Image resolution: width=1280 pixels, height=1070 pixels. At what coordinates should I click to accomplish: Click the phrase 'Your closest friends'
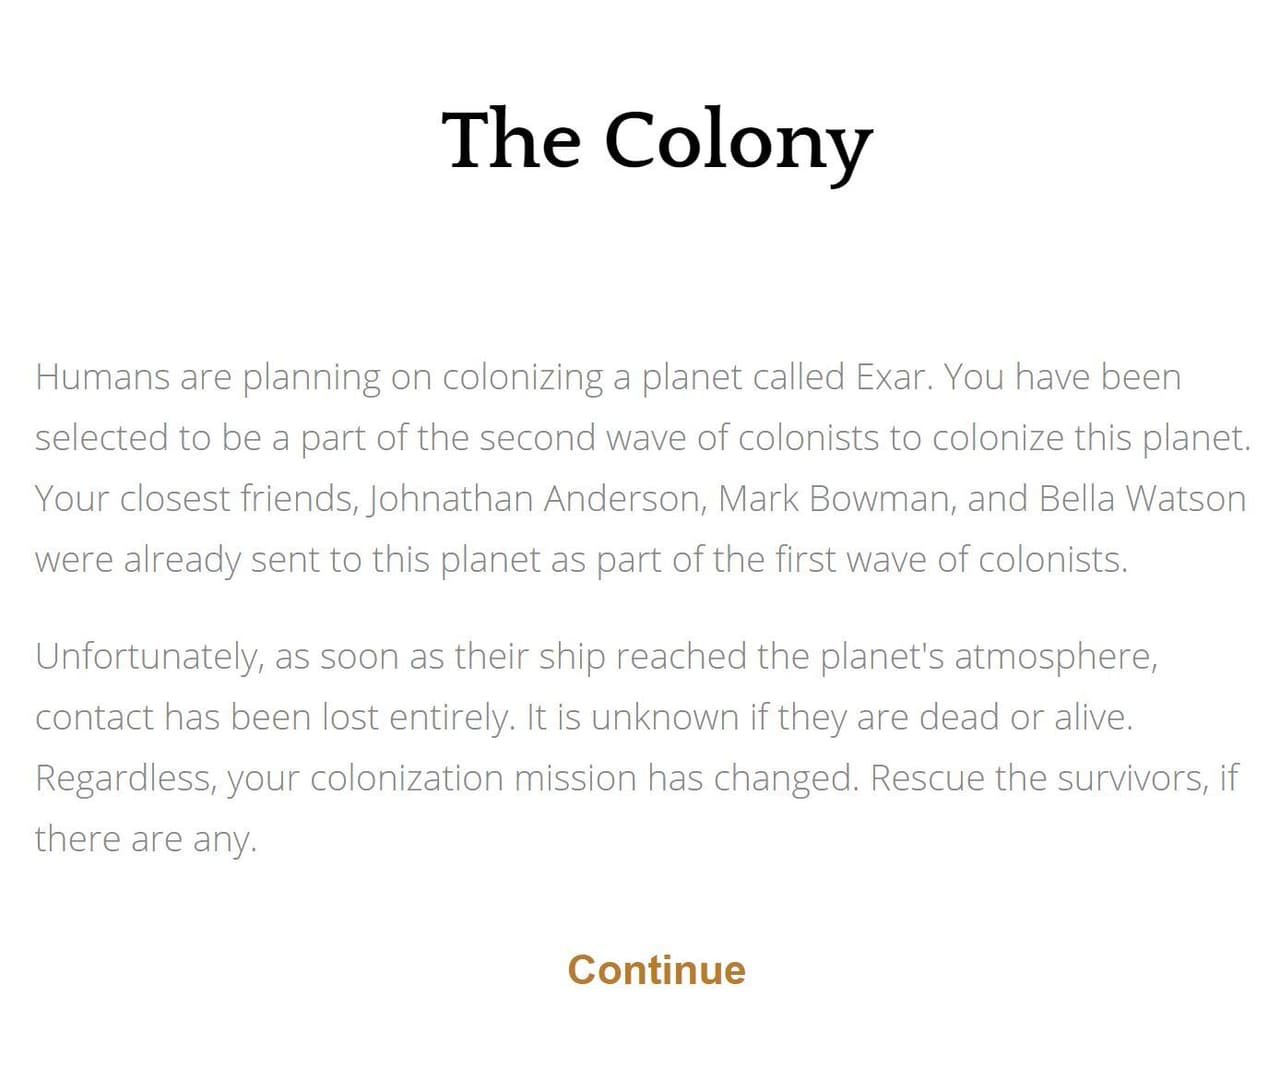pos(195,498)
